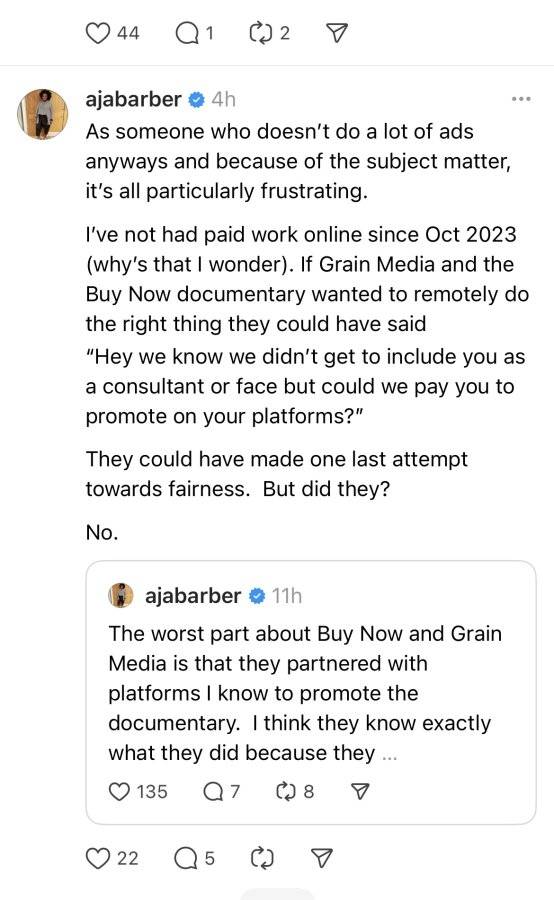The width and height of the screenshot is (554, 900).
Task: Tap the ajabarber username on the 4h post
Action: click(x=133, y=99)
